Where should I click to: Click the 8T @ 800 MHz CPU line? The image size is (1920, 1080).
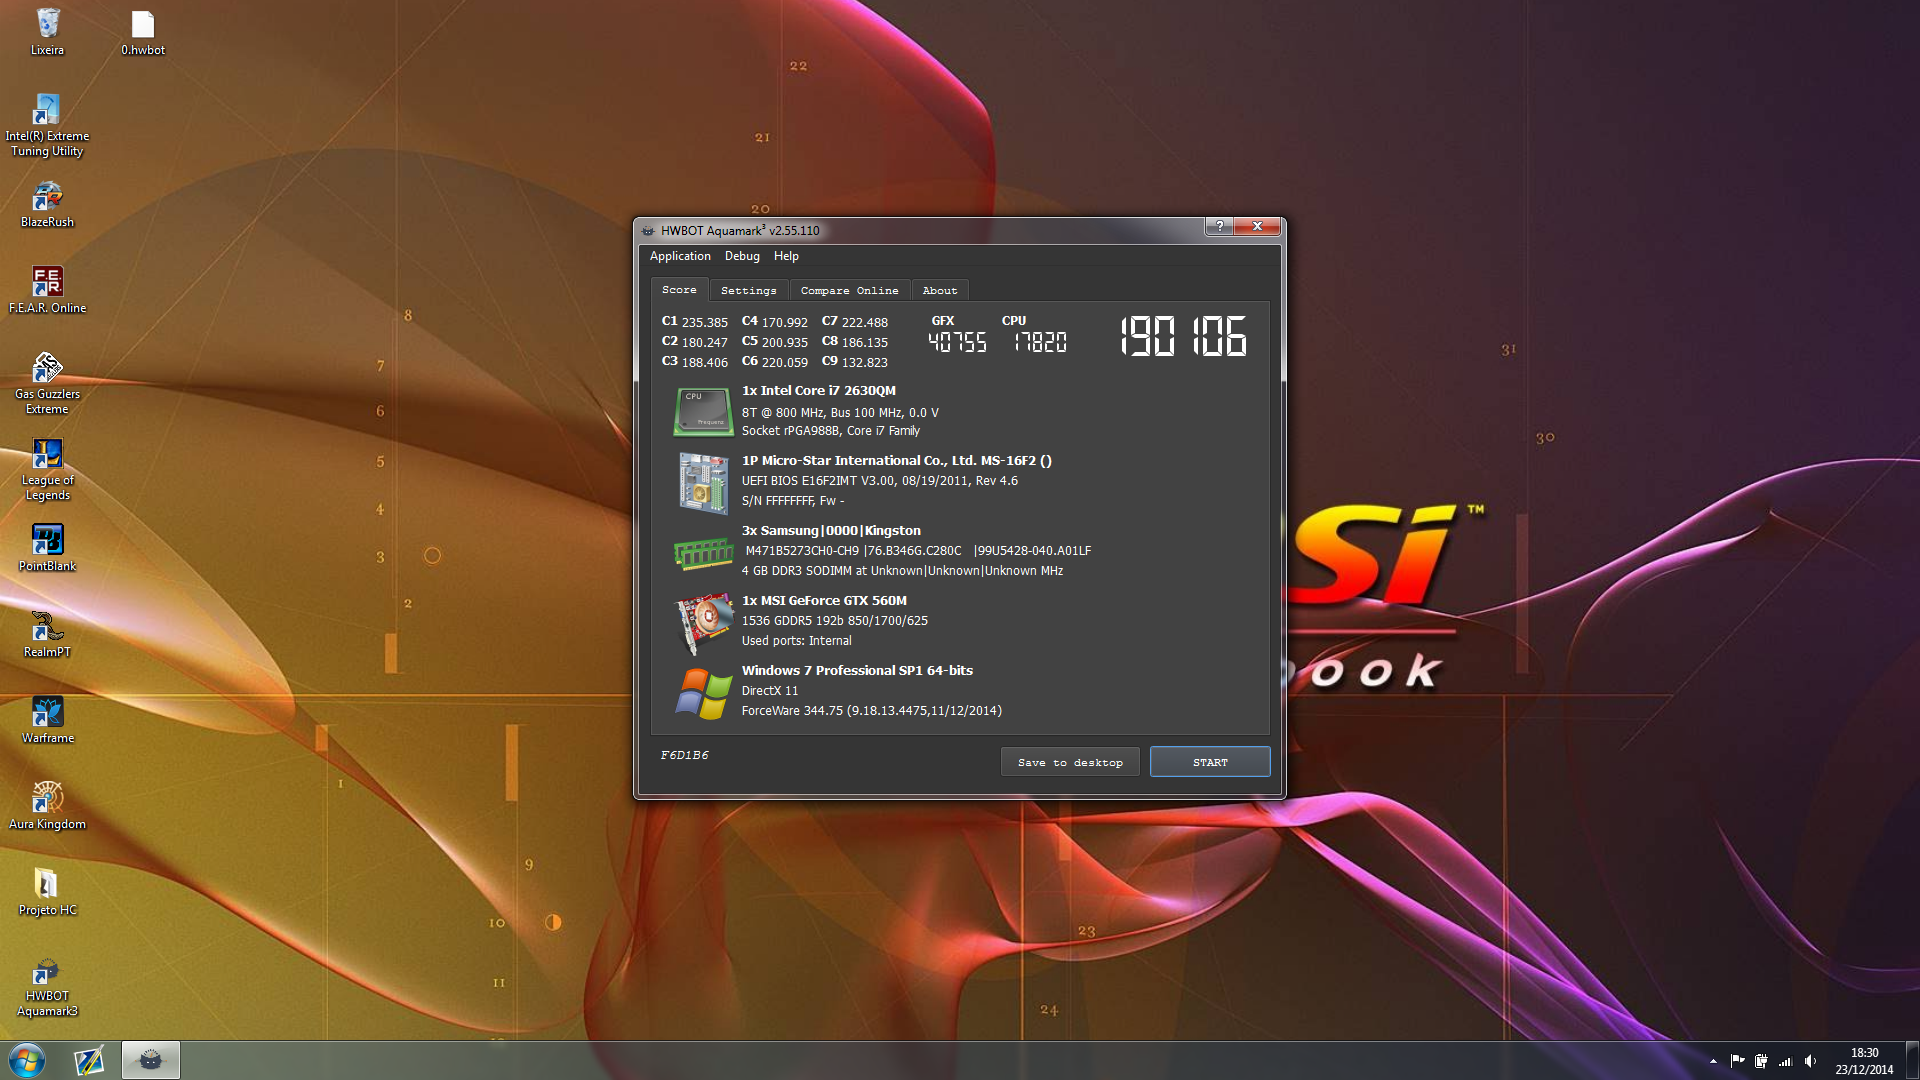click(840, 412)
